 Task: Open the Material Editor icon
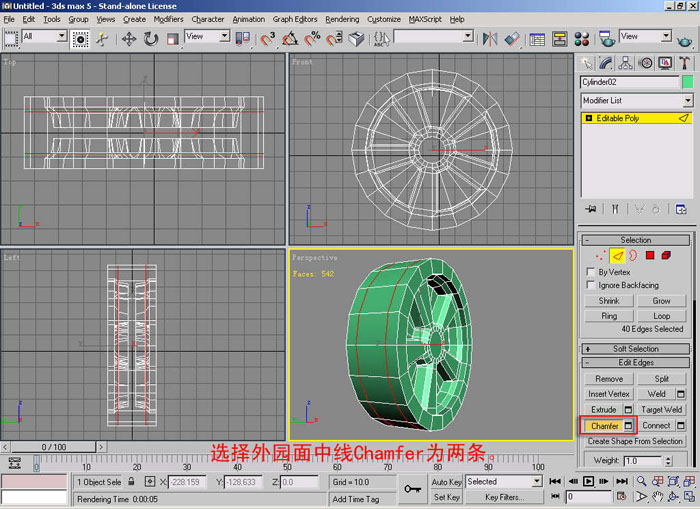(582, 39)
